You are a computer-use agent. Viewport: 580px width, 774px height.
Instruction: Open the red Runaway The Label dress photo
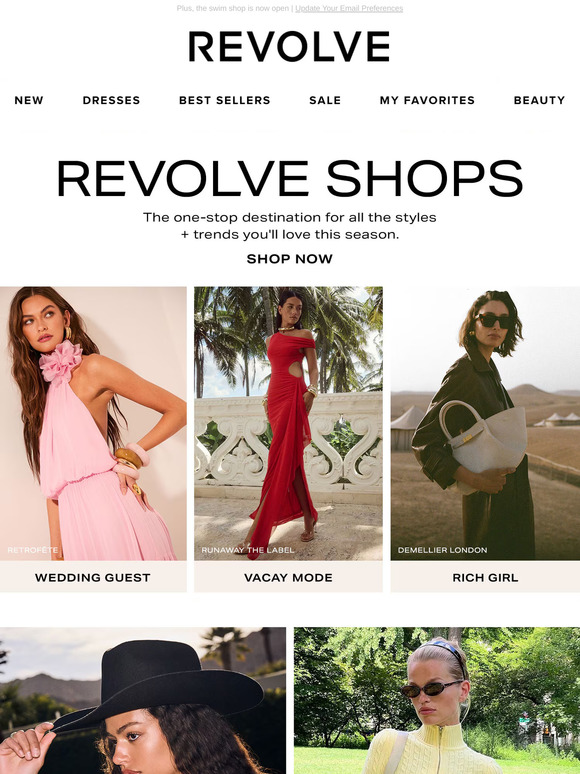pyautogui.click(x=288, y=424)
